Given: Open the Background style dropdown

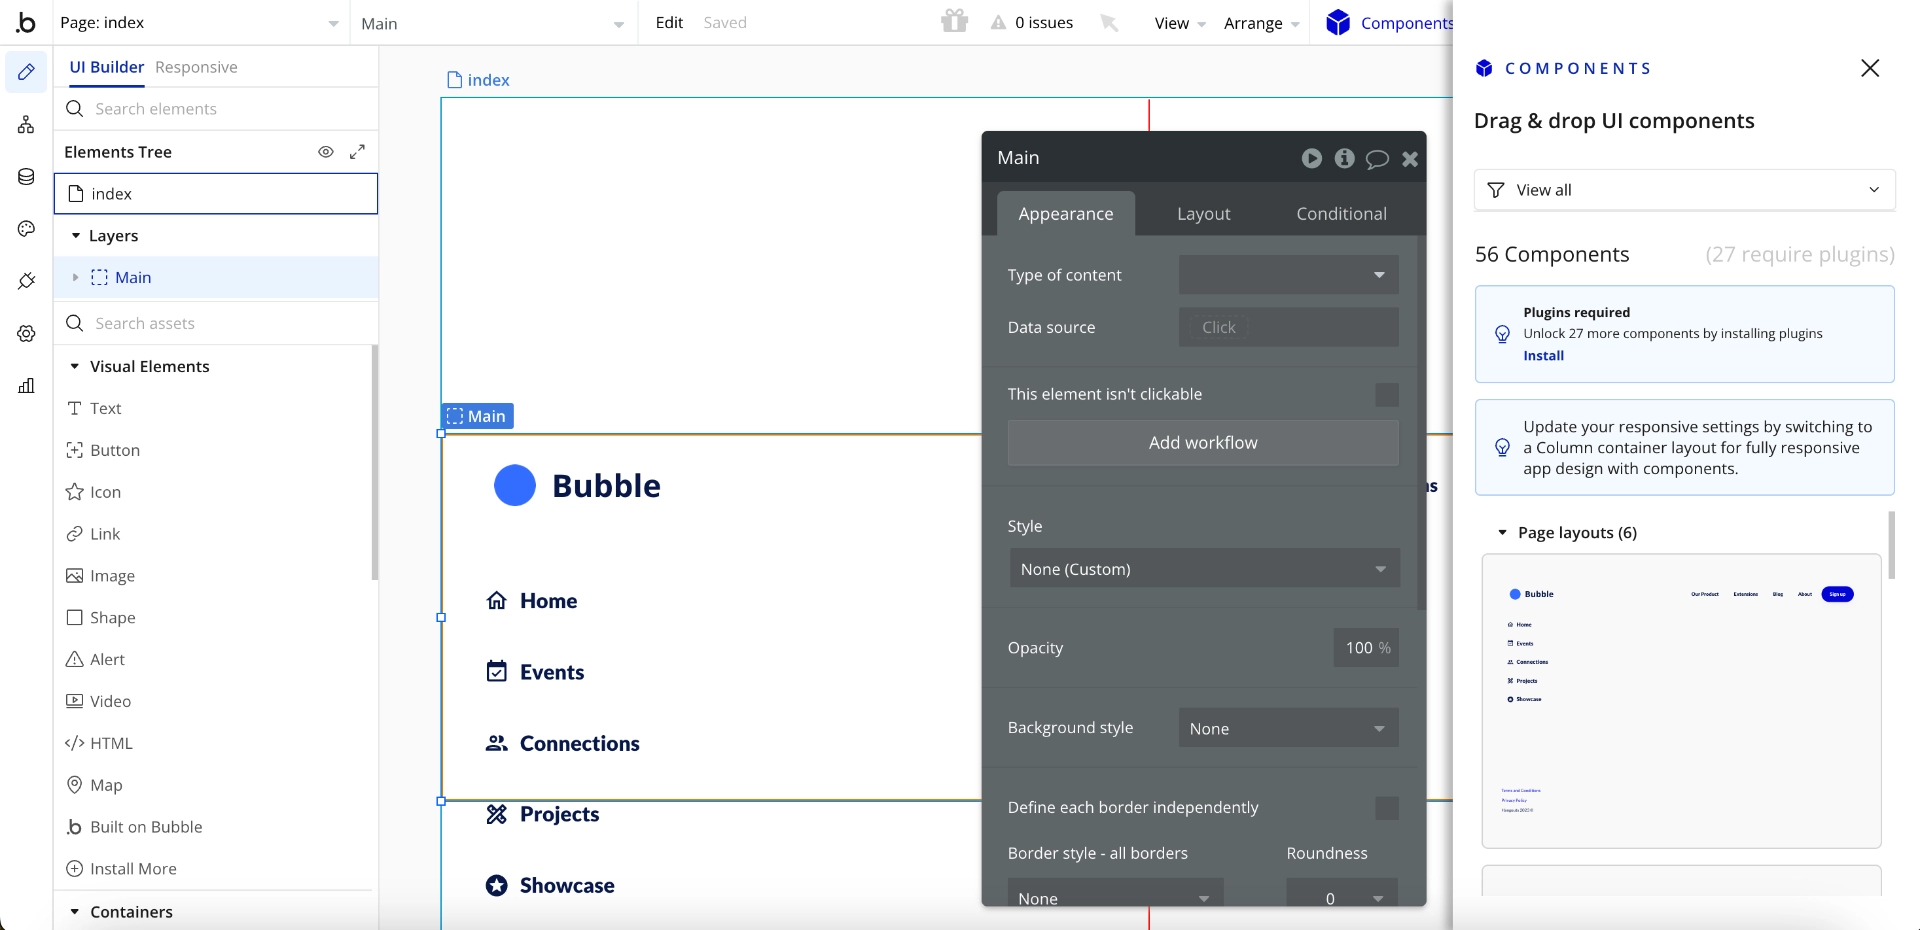Looking at the screenshot, I should tap(1288, 728).
